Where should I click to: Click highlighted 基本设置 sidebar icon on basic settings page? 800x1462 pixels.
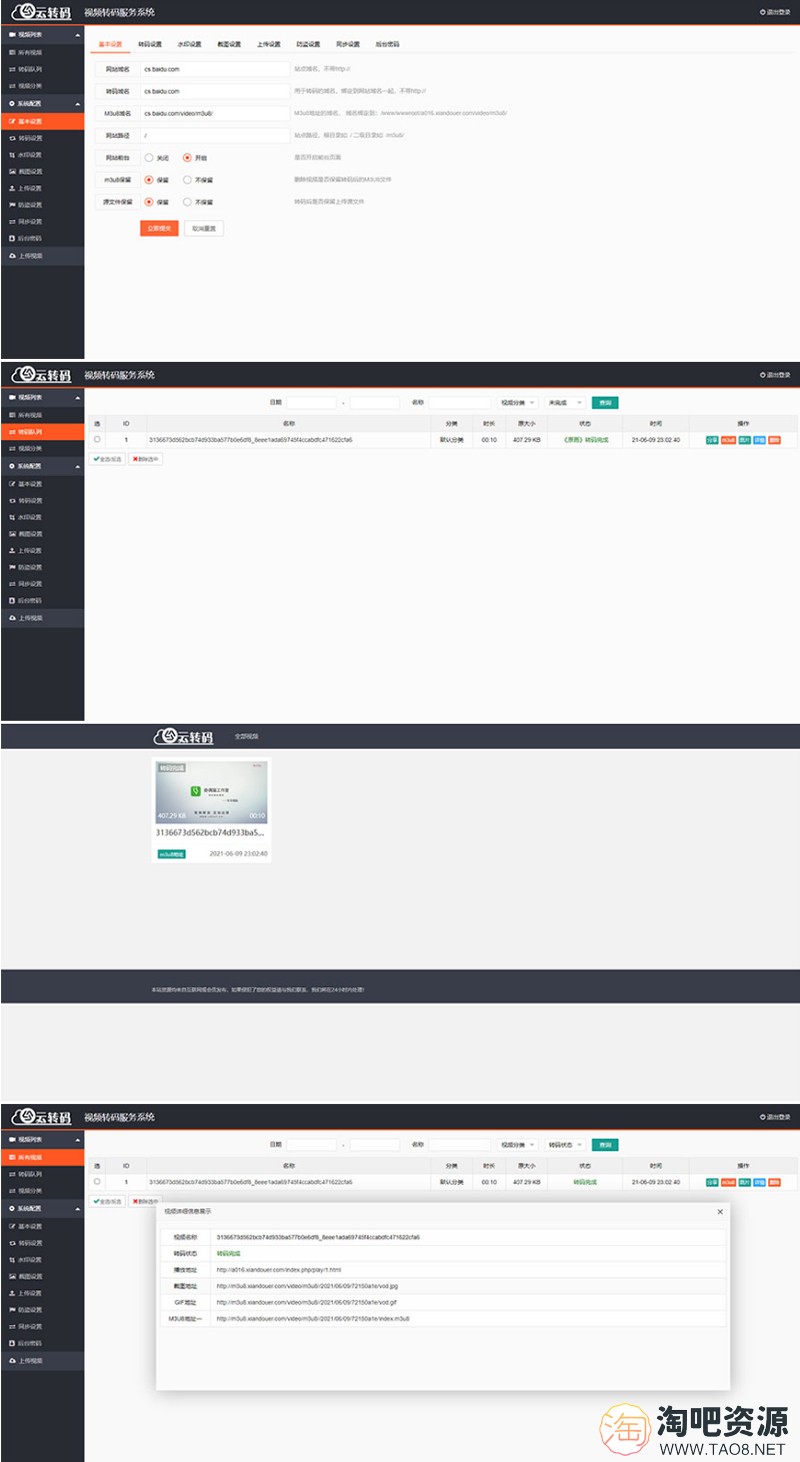tap(12, 121)
